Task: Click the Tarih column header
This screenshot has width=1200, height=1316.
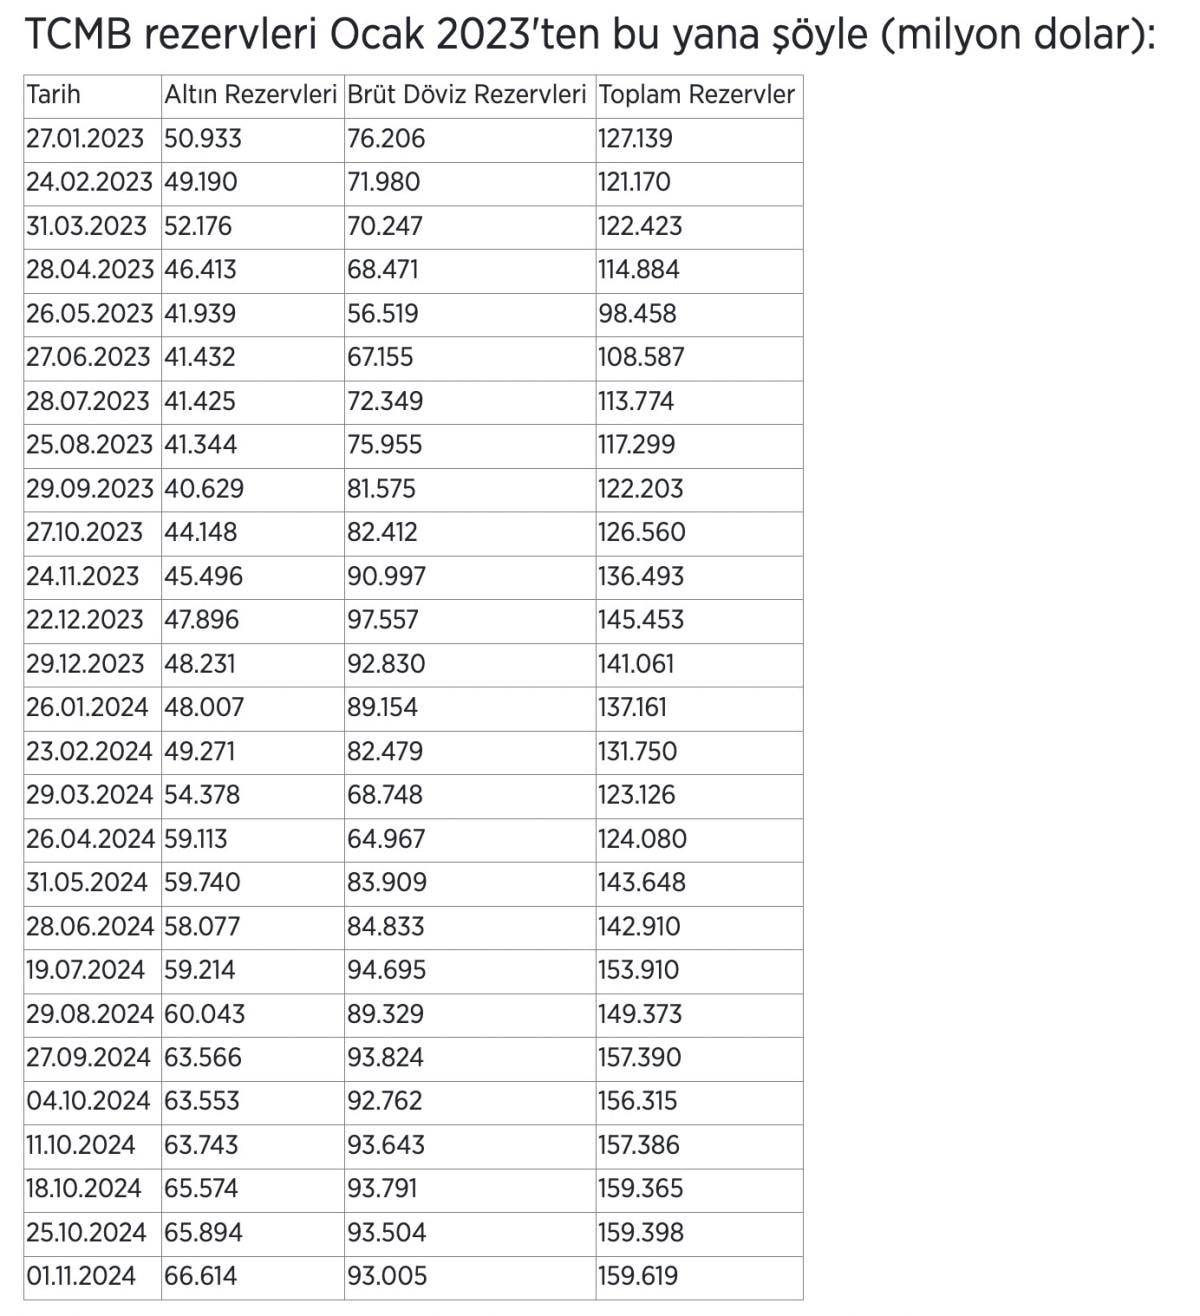Action: [54, 95]
